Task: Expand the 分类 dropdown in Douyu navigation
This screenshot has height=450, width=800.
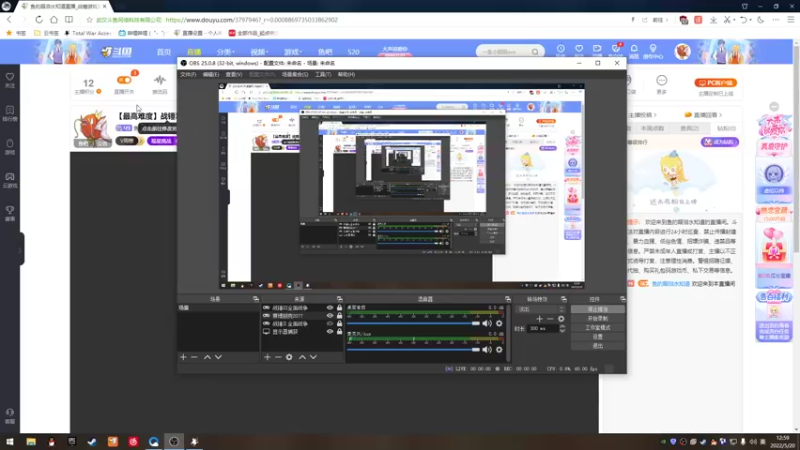Action: (225, 52)
